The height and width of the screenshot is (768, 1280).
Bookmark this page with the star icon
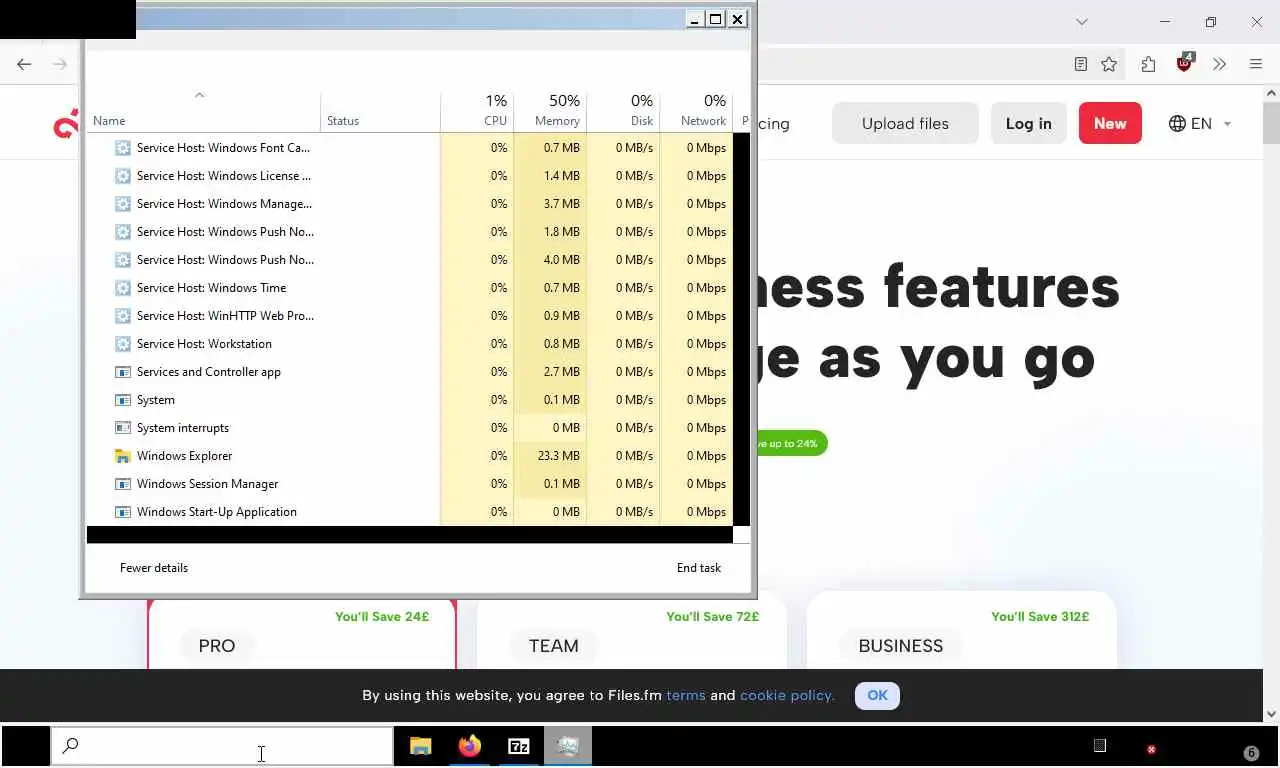pyautogui.click(x=1109, y=64)
